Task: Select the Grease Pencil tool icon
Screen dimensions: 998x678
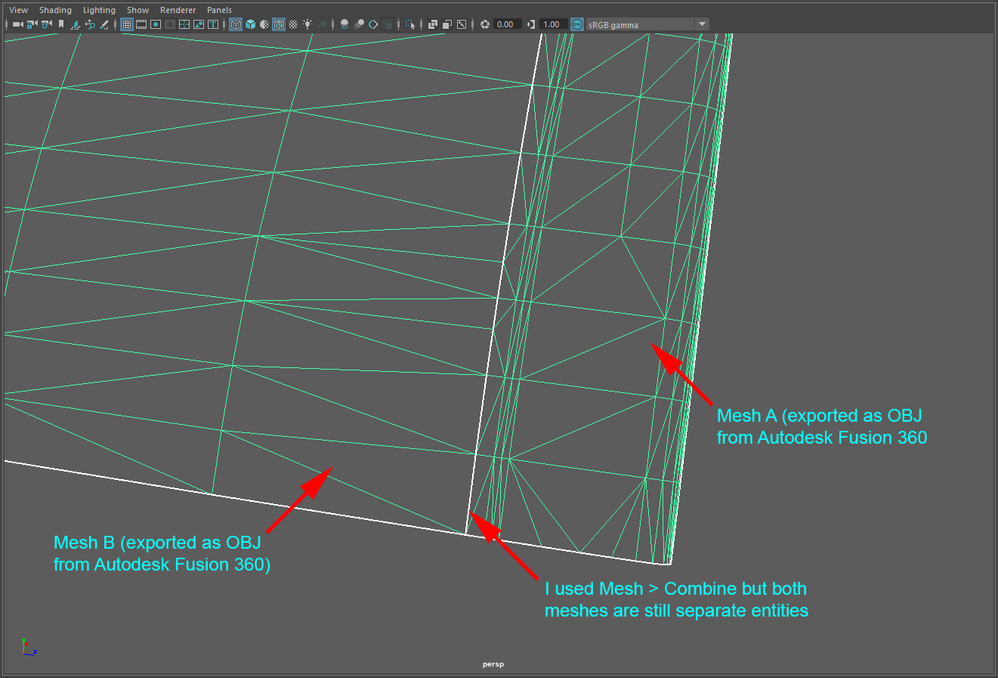Action: [104, 24]
